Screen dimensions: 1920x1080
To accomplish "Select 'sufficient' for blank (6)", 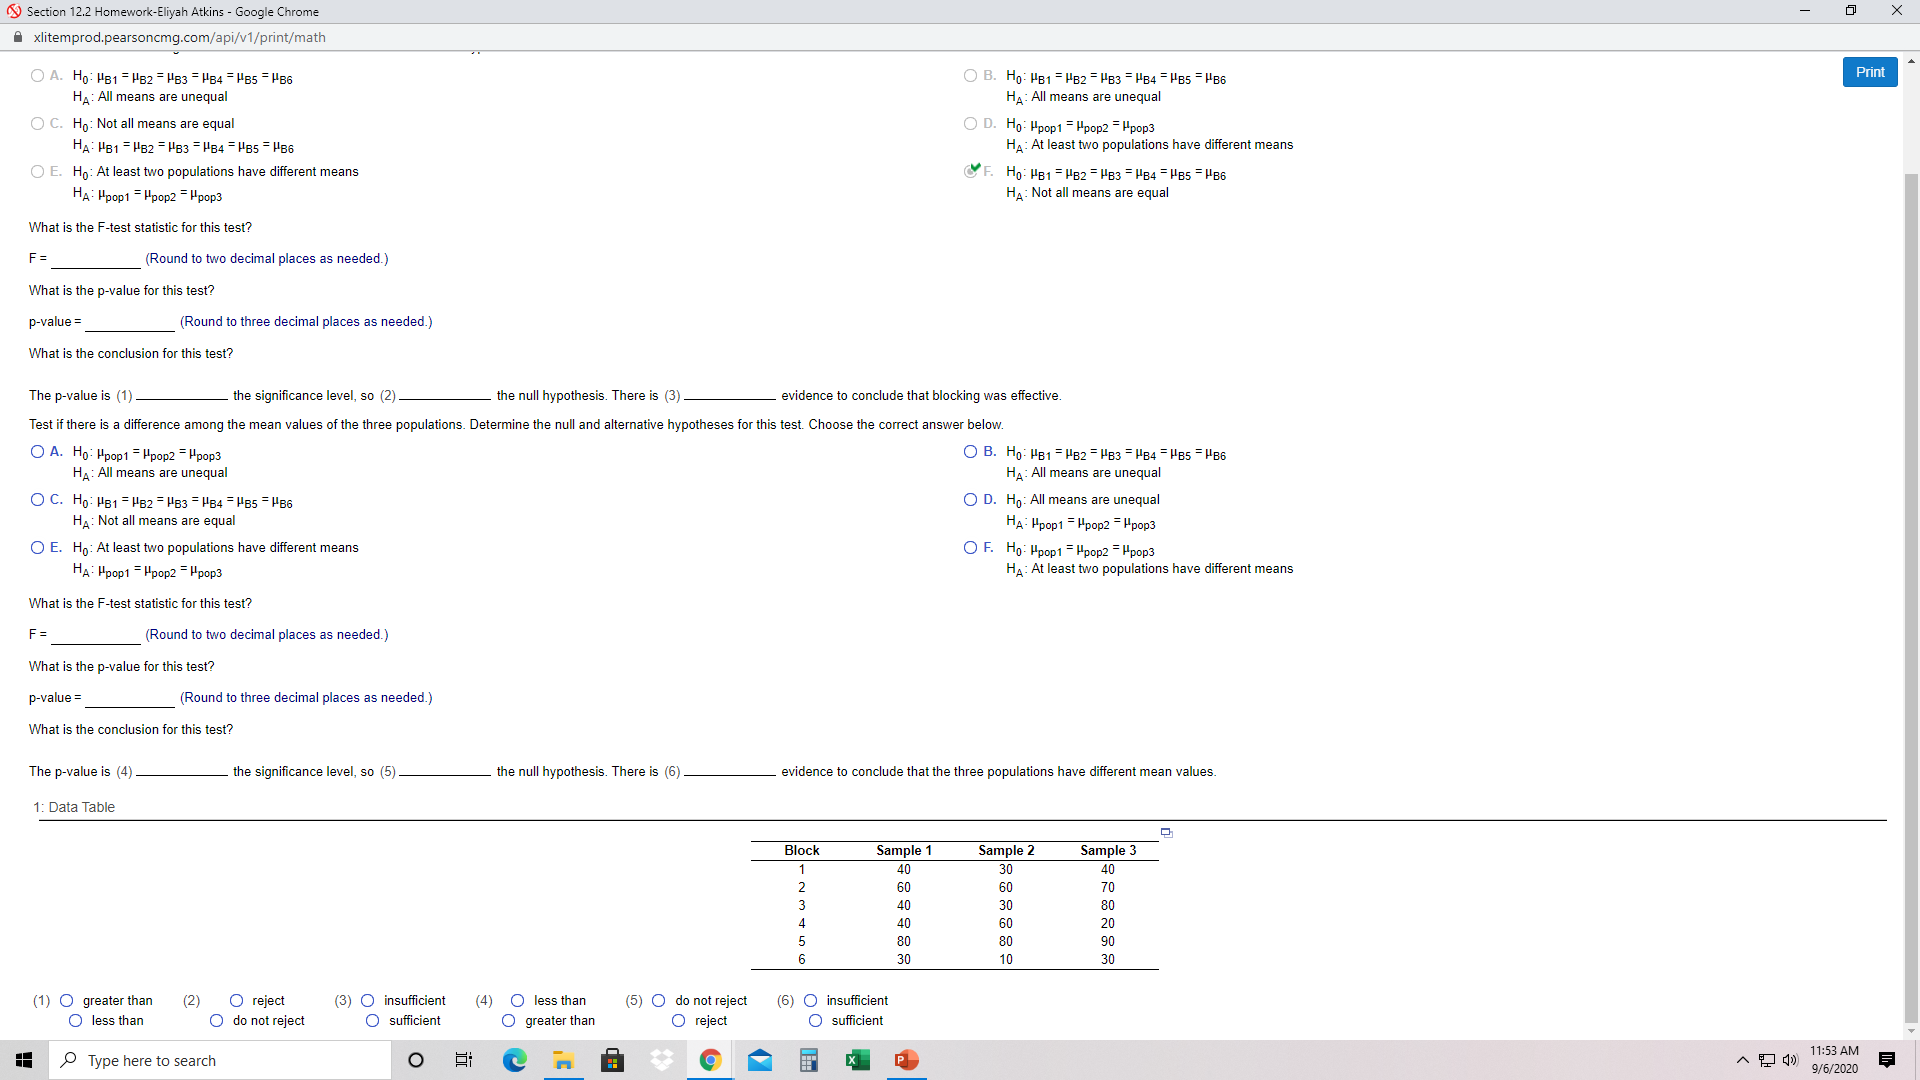I will tap(816, 1021).
